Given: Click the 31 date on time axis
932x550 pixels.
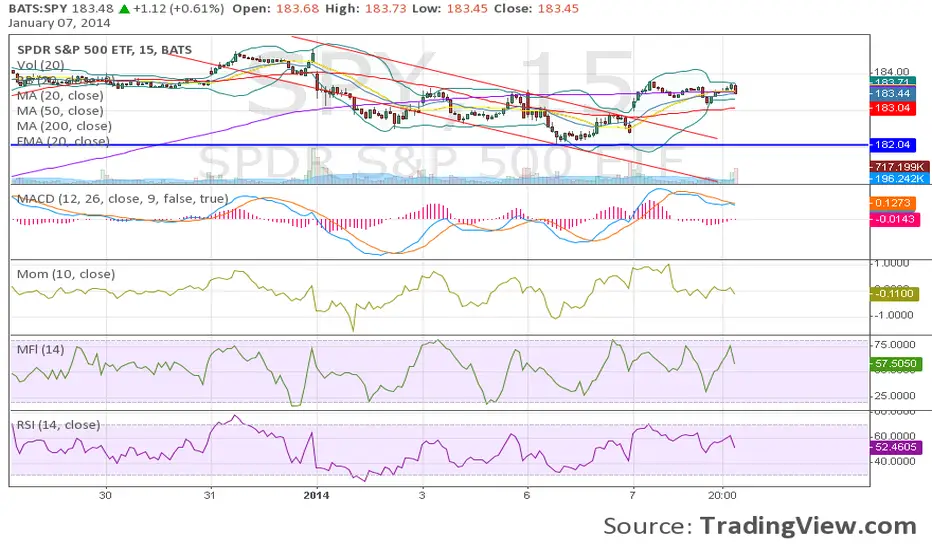Looking at the screenshot, I should (209, 495).
